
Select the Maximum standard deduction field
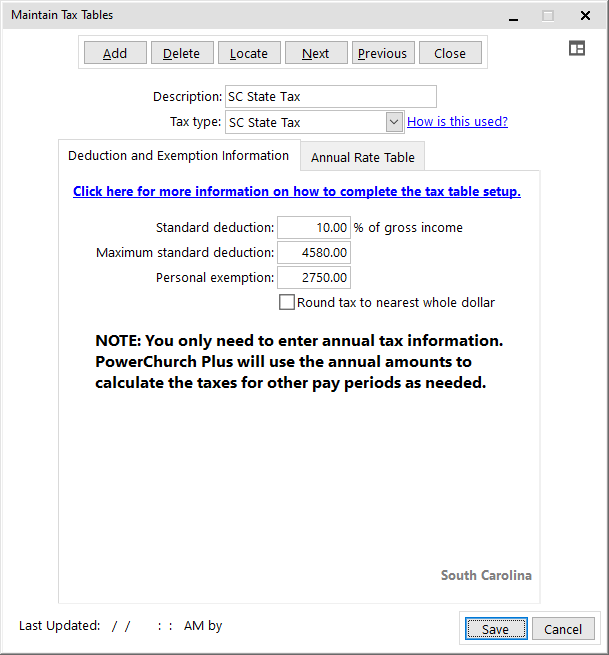(x=313, y=253)
